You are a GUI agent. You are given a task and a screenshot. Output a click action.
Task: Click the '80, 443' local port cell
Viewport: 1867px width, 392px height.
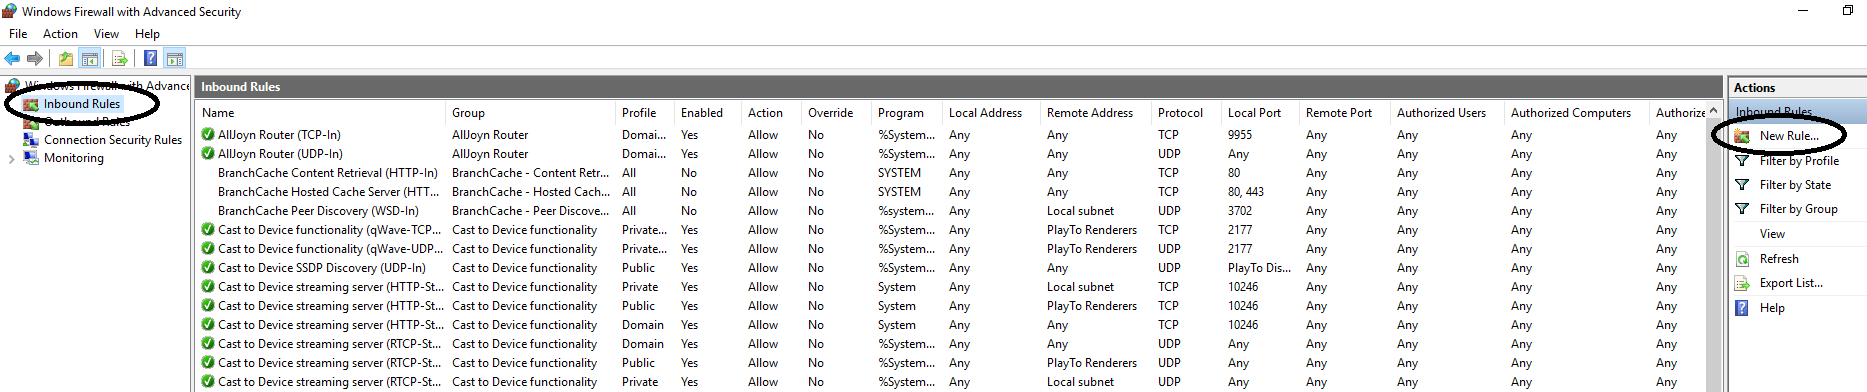tap(1246, 191)
